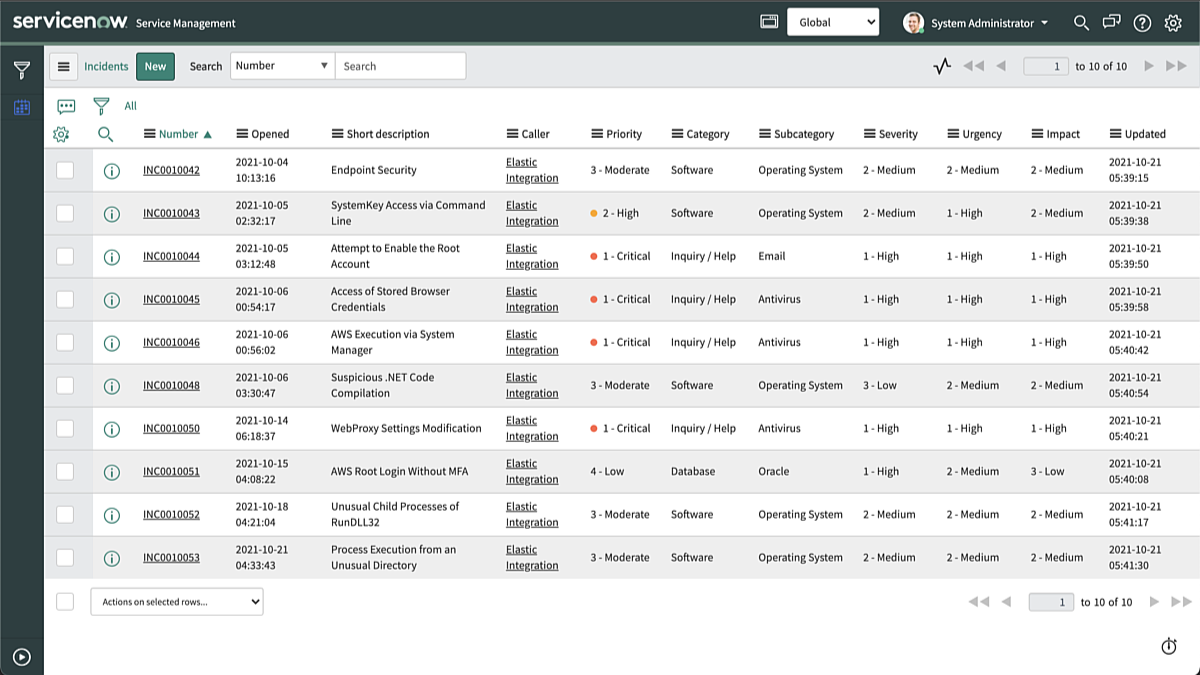Open the list controls hamburger menu
The width and height of the screenshot is (1200, 675).
(x=63, y=66)
